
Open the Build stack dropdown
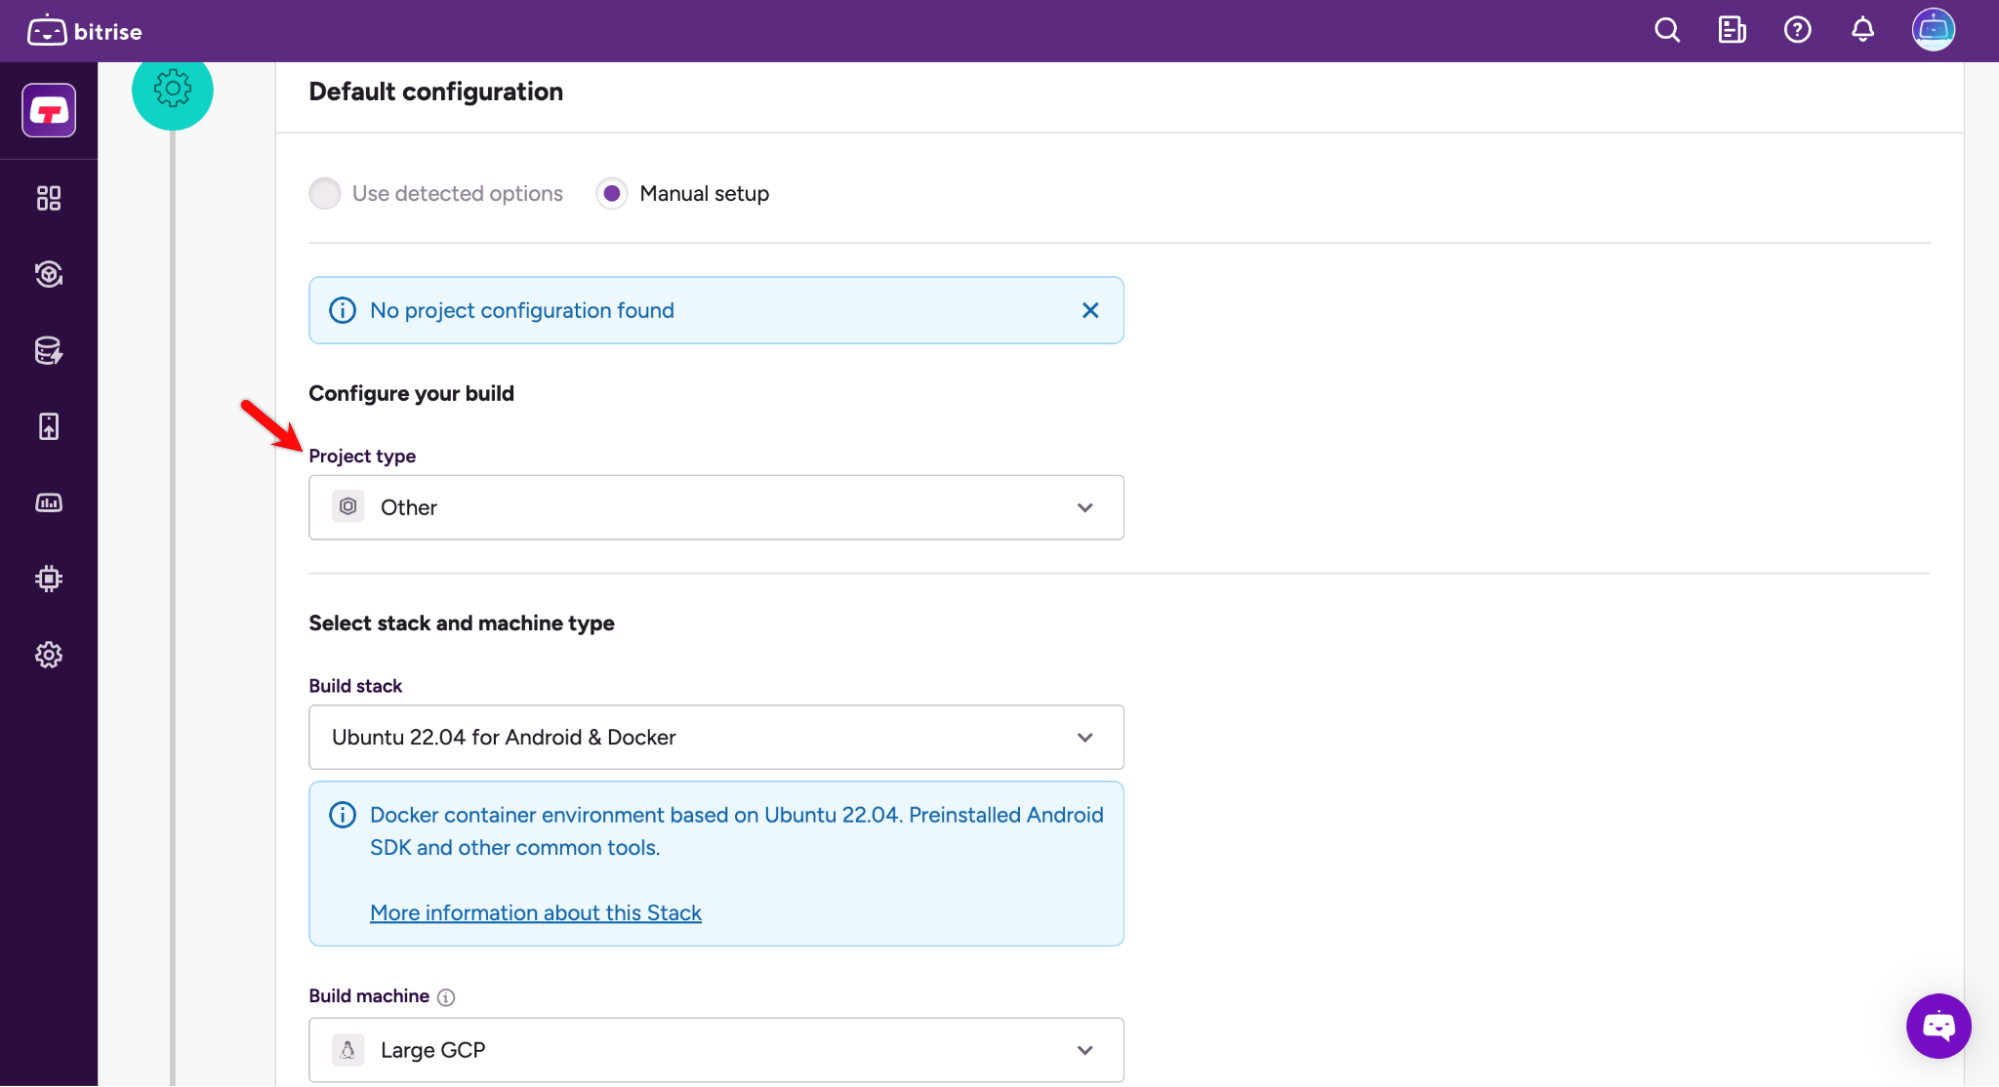(x=716, y=737)
